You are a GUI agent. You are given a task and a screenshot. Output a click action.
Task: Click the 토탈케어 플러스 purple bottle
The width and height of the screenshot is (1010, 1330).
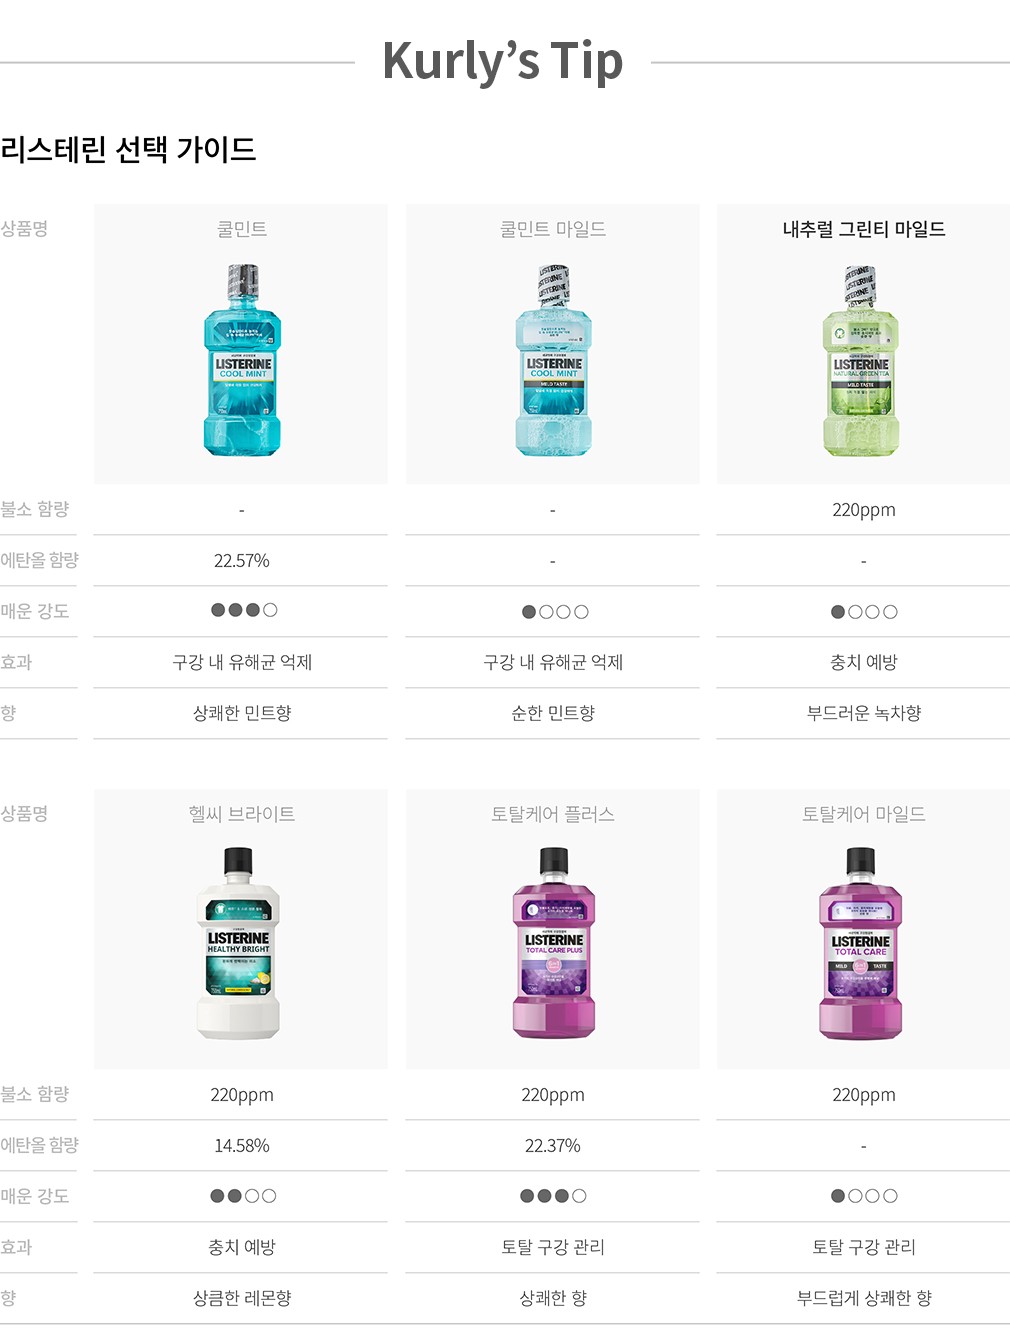click(553, 944)
